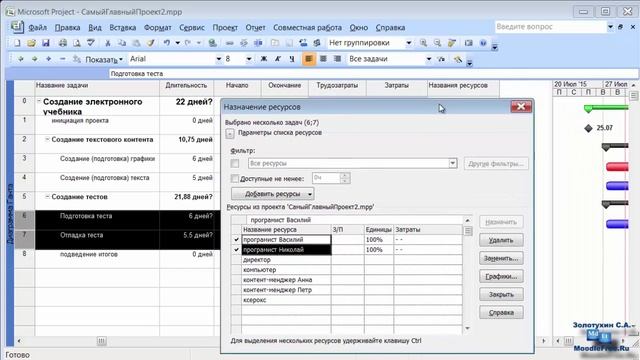Open the Arial font name dropdown
This screenshot has height=360, width=640.
pos(218,59)
